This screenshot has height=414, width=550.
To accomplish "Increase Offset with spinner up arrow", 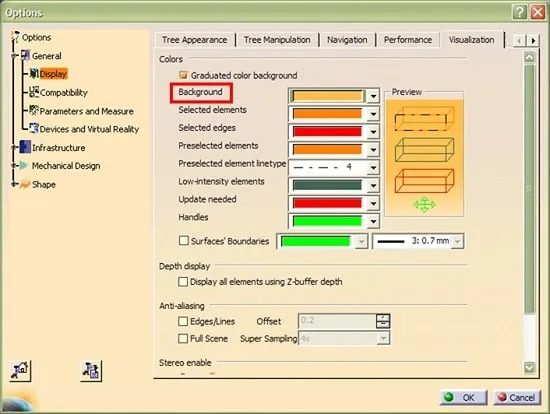I will point(383,318).
